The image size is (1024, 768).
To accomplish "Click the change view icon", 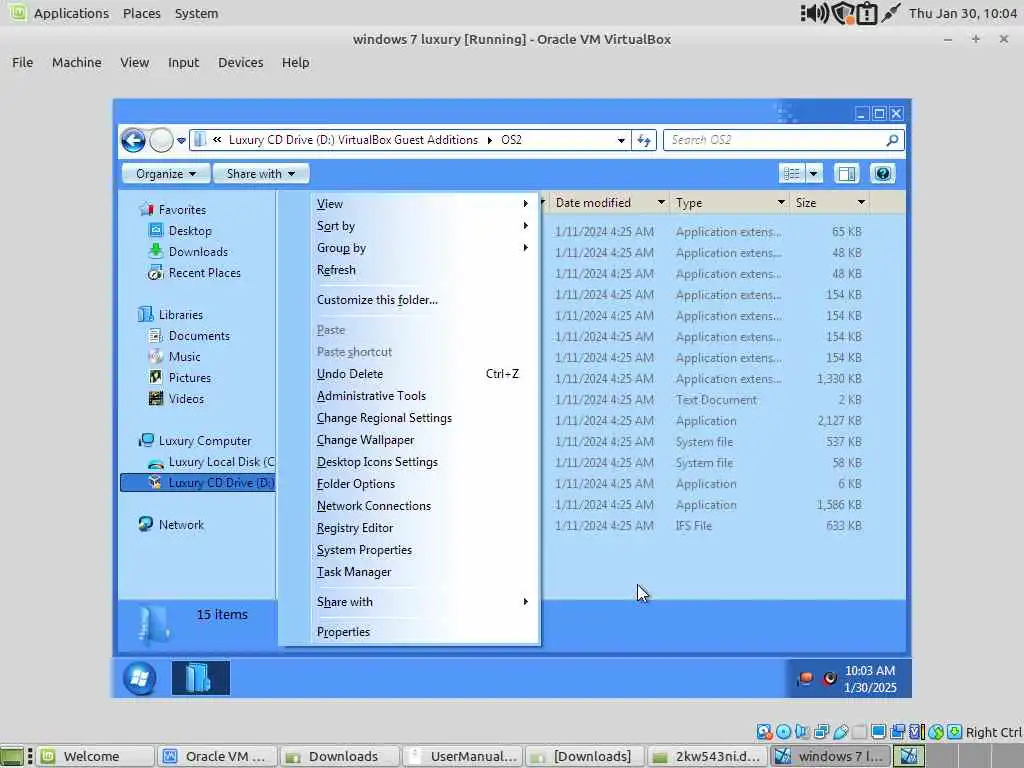I will pos(792,173).
